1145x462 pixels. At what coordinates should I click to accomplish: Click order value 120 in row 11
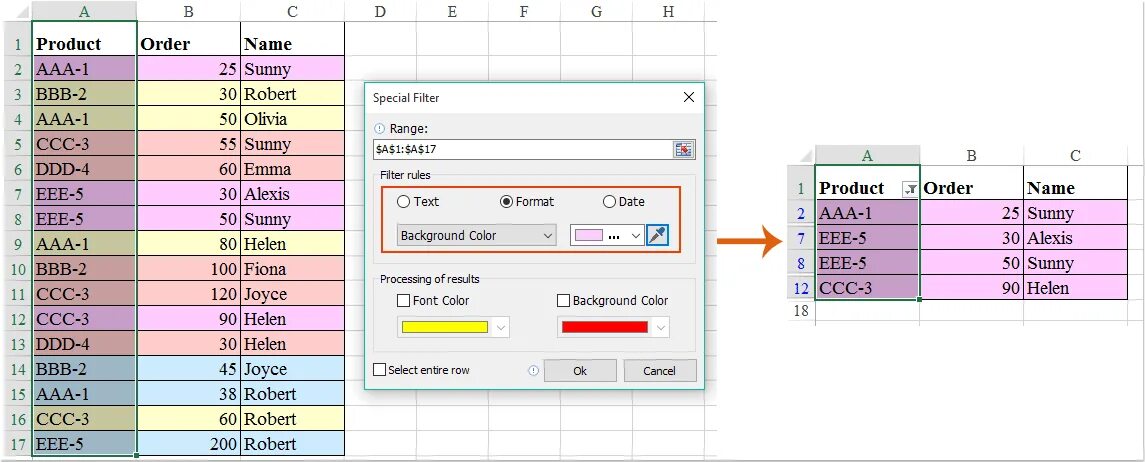[x=189, y=294]
